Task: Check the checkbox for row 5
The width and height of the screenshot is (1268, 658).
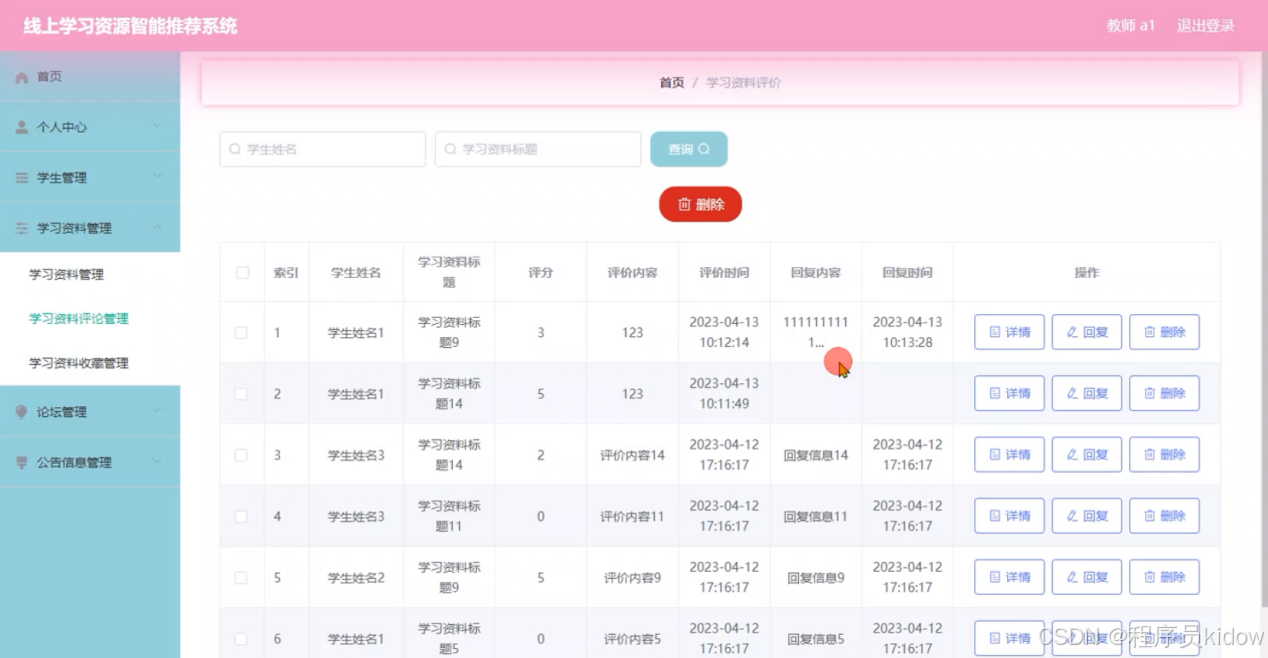Action: pos(241,577)
